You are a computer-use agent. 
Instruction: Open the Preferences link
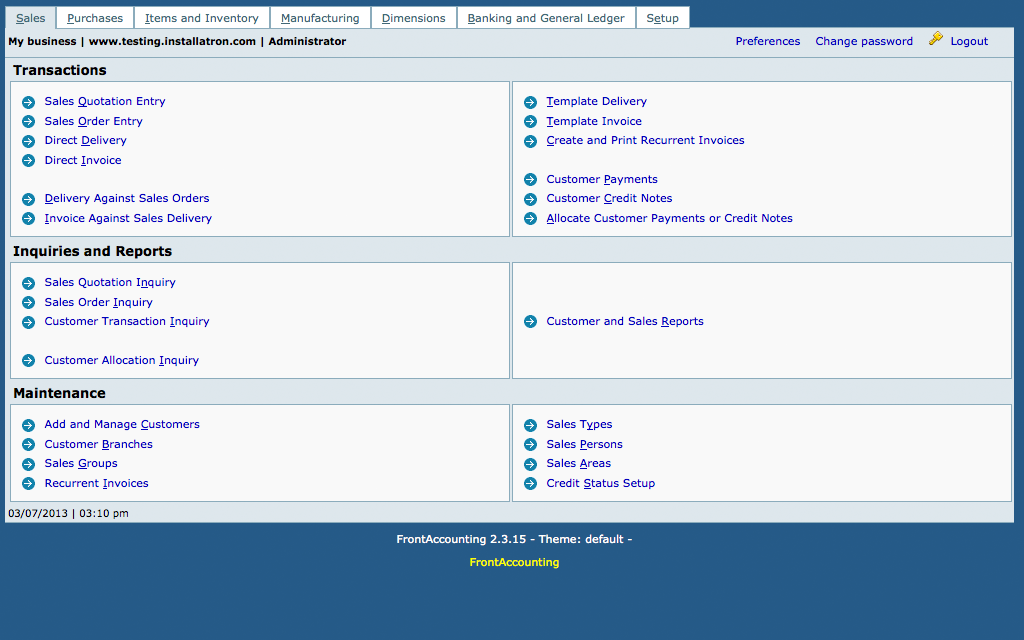click(x=767, y=41)
